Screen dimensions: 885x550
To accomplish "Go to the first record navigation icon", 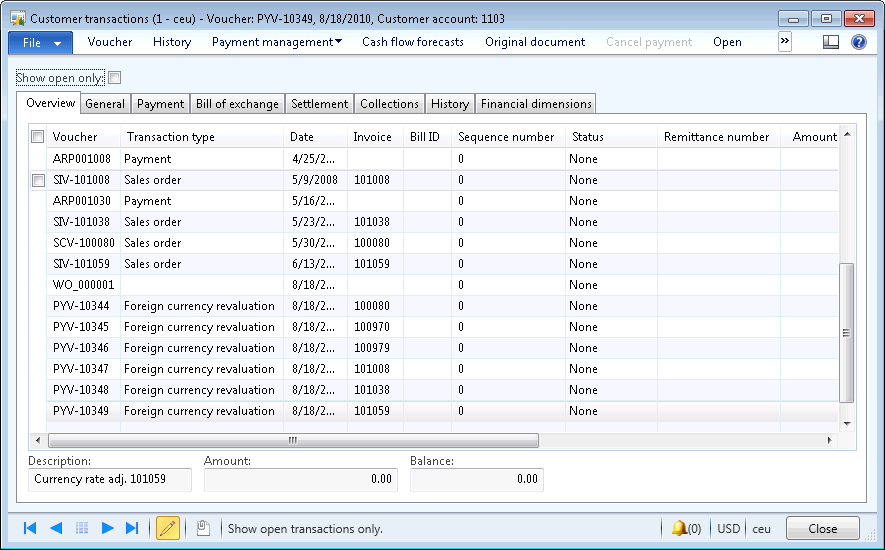I will (x=30, y=528).
